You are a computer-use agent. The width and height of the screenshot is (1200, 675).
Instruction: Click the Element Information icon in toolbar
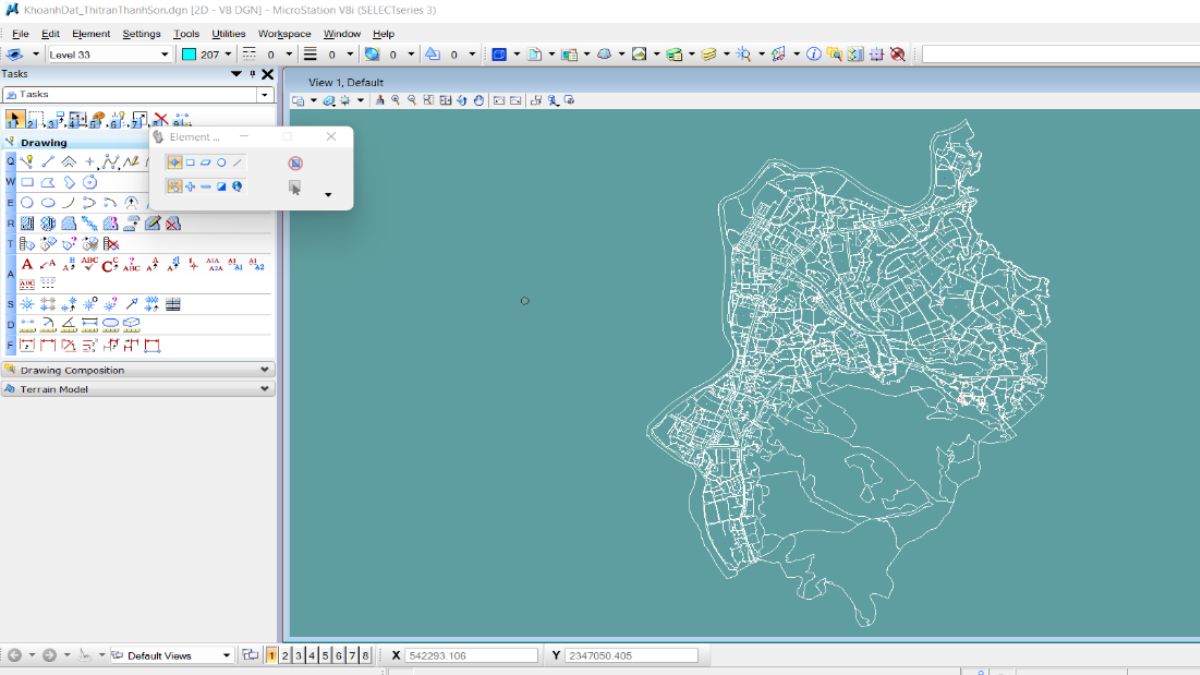pyautogui.click(x=814, y=54)
